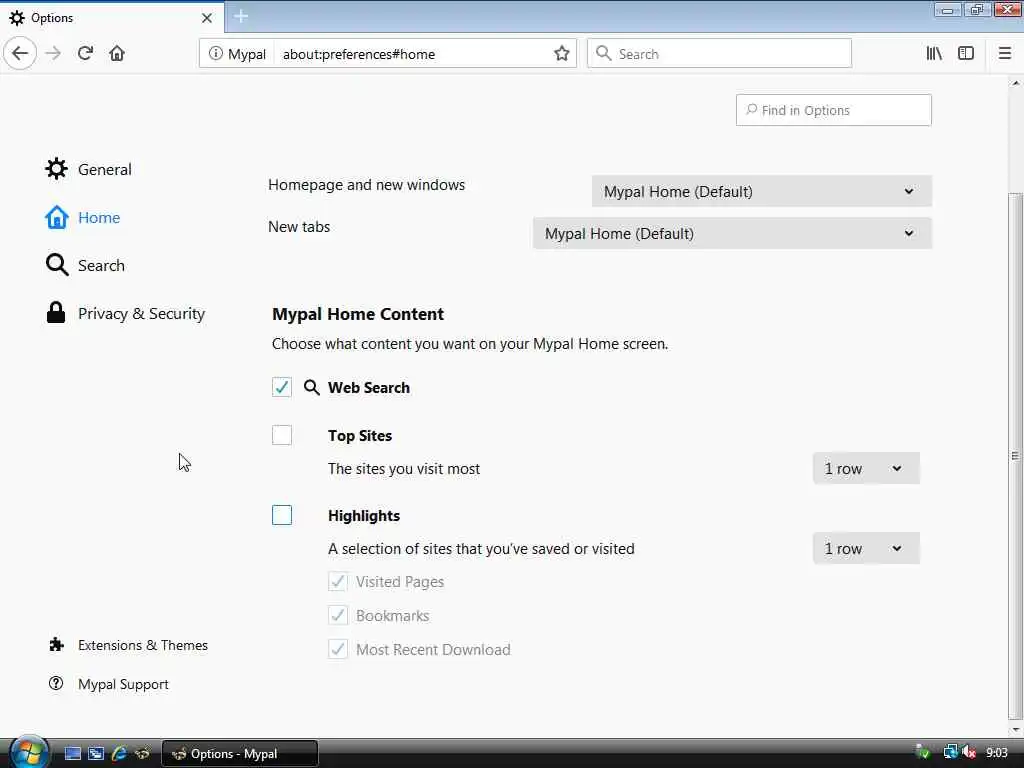The width and height of the screenshot is (1024, 768).
Task: Click the Mypal Home Content heading
Action: (358, 314)
